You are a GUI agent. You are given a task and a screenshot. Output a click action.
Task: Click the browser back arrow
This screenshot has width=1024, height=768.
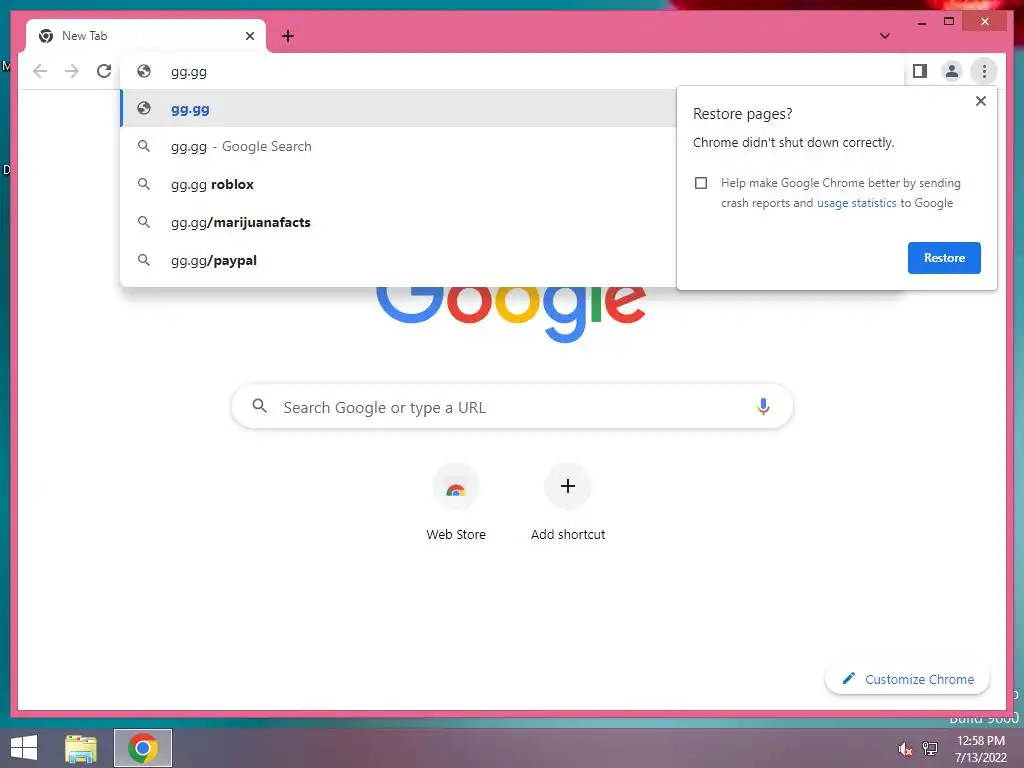pos(40,71)
